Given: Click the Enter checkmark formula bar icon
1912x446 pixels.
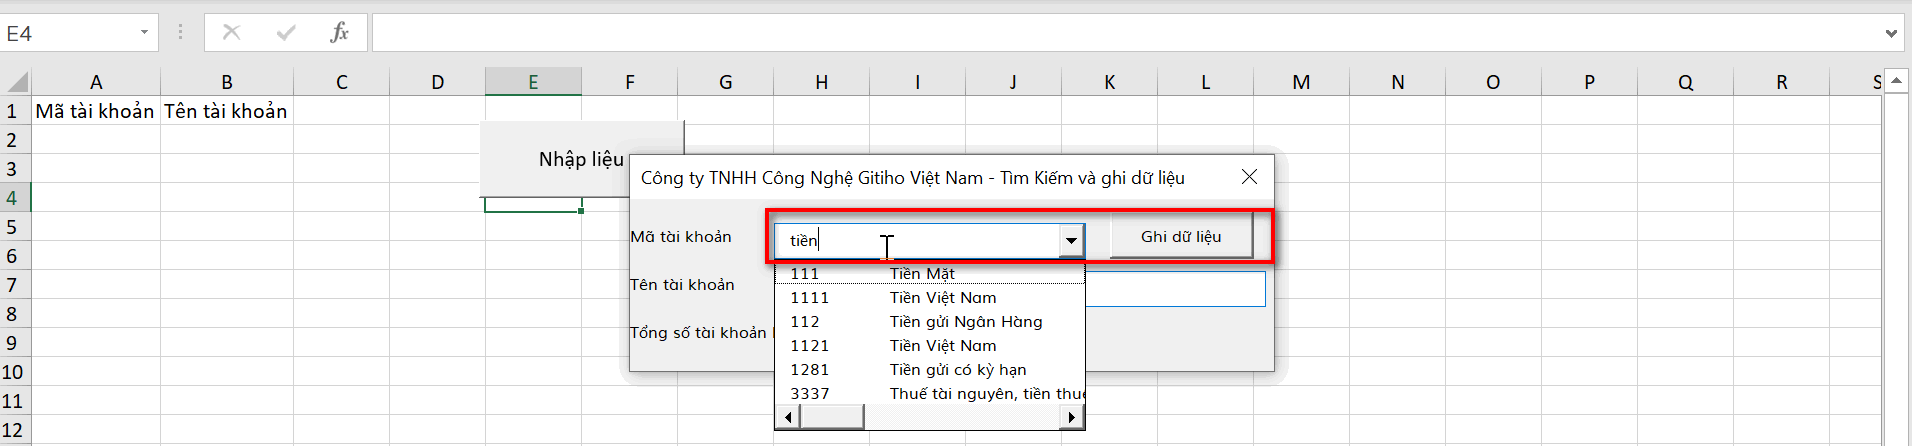Looking at the screenshot, I should coord(286,33).
